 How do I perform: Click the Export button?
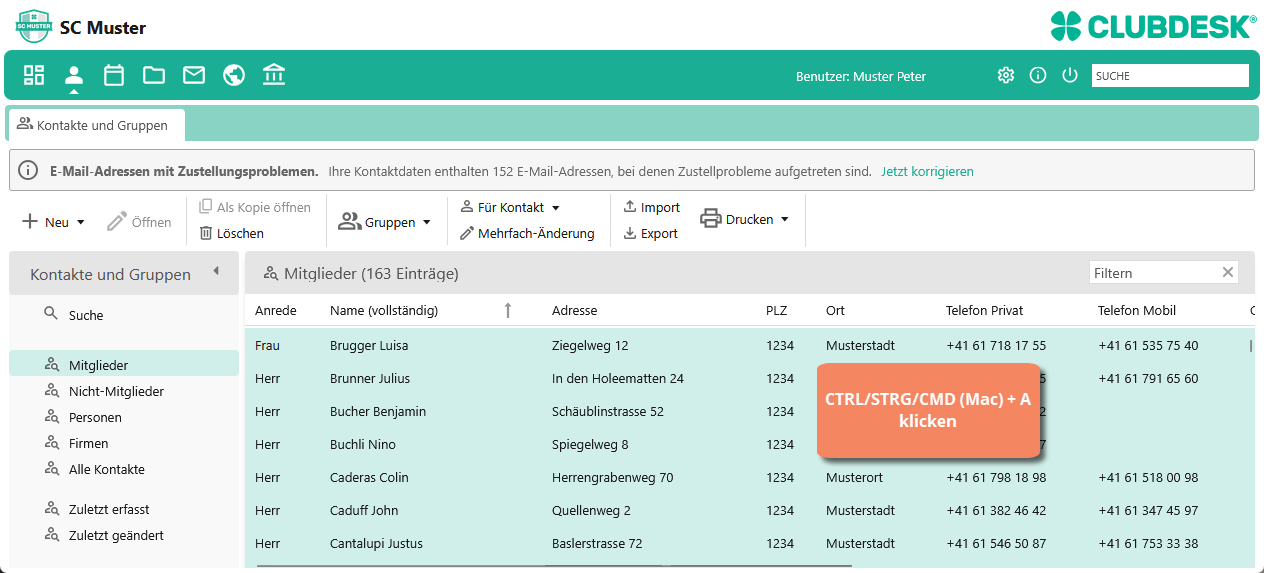[x=651, y=233]
